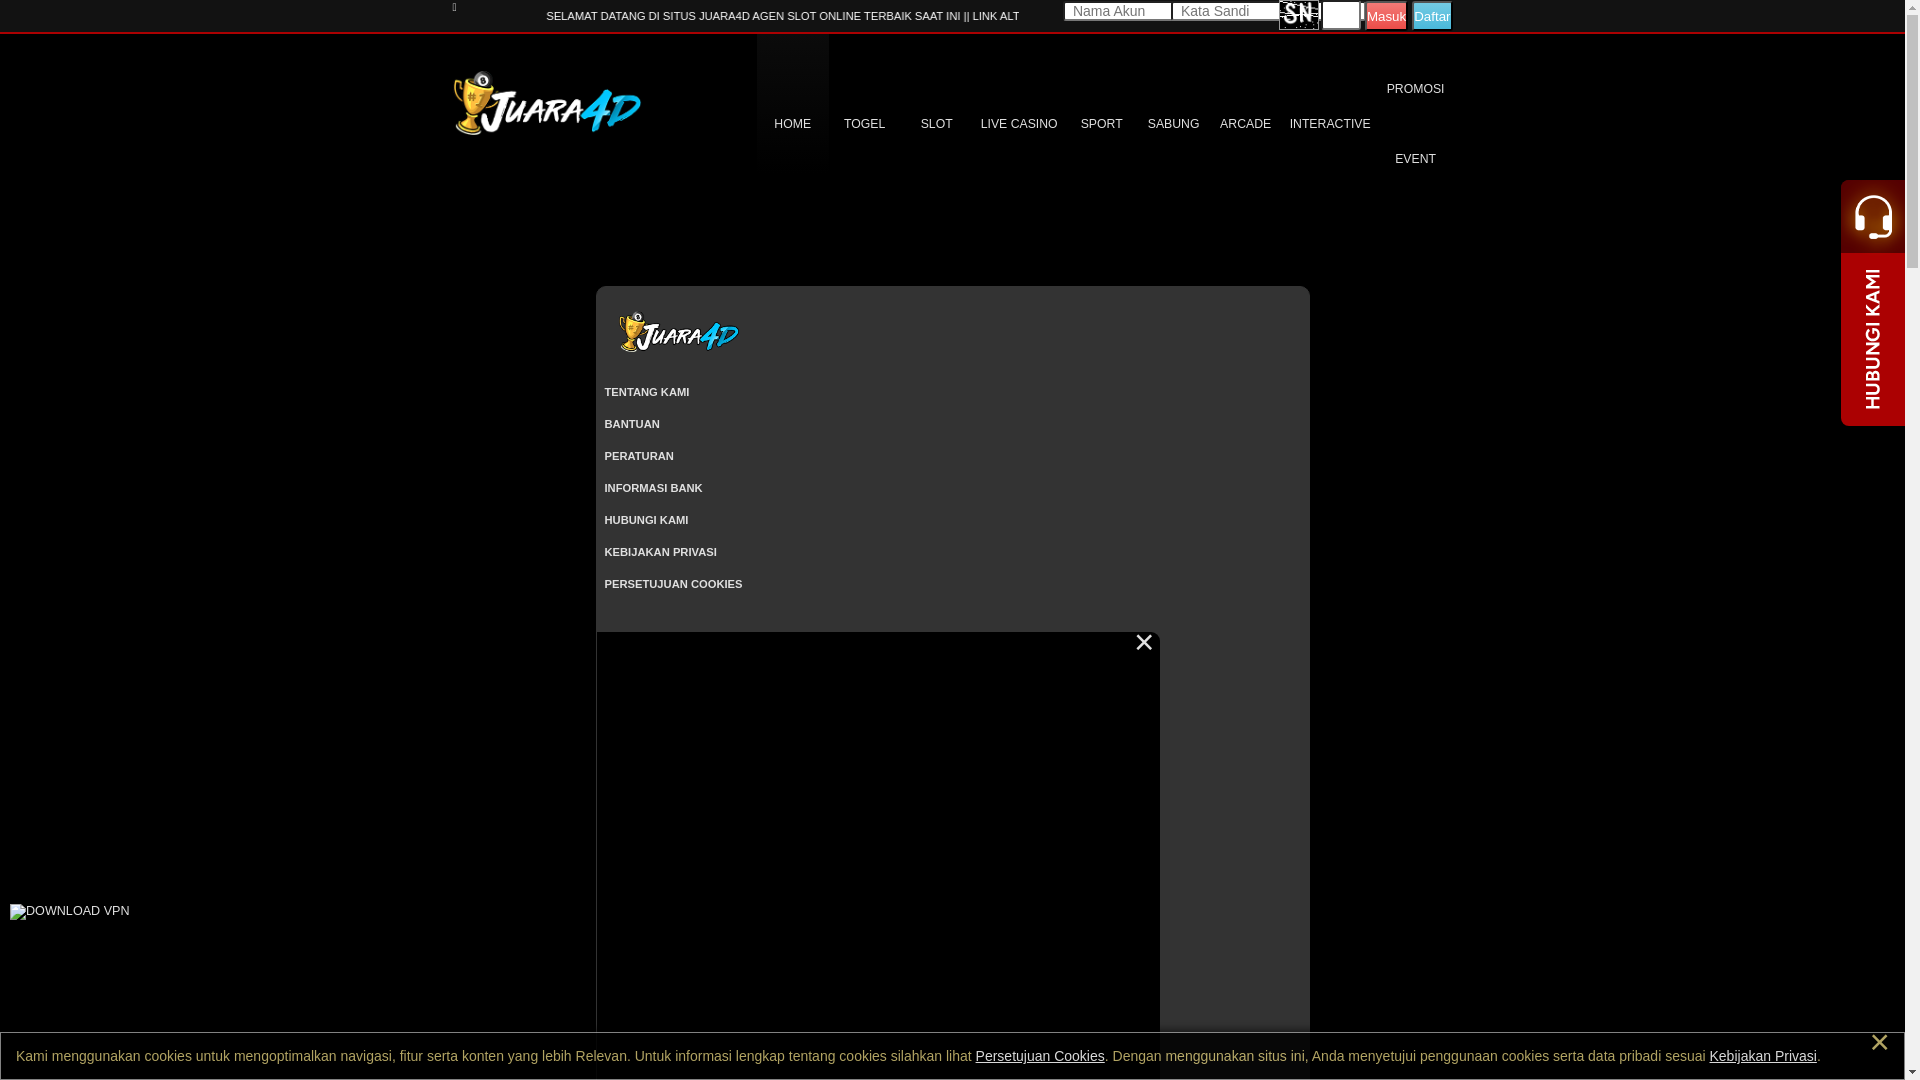1920x1080 pixels.
Task: Click Kebijakan Privasi link in notice
Action: [x=1762, y=1056]
